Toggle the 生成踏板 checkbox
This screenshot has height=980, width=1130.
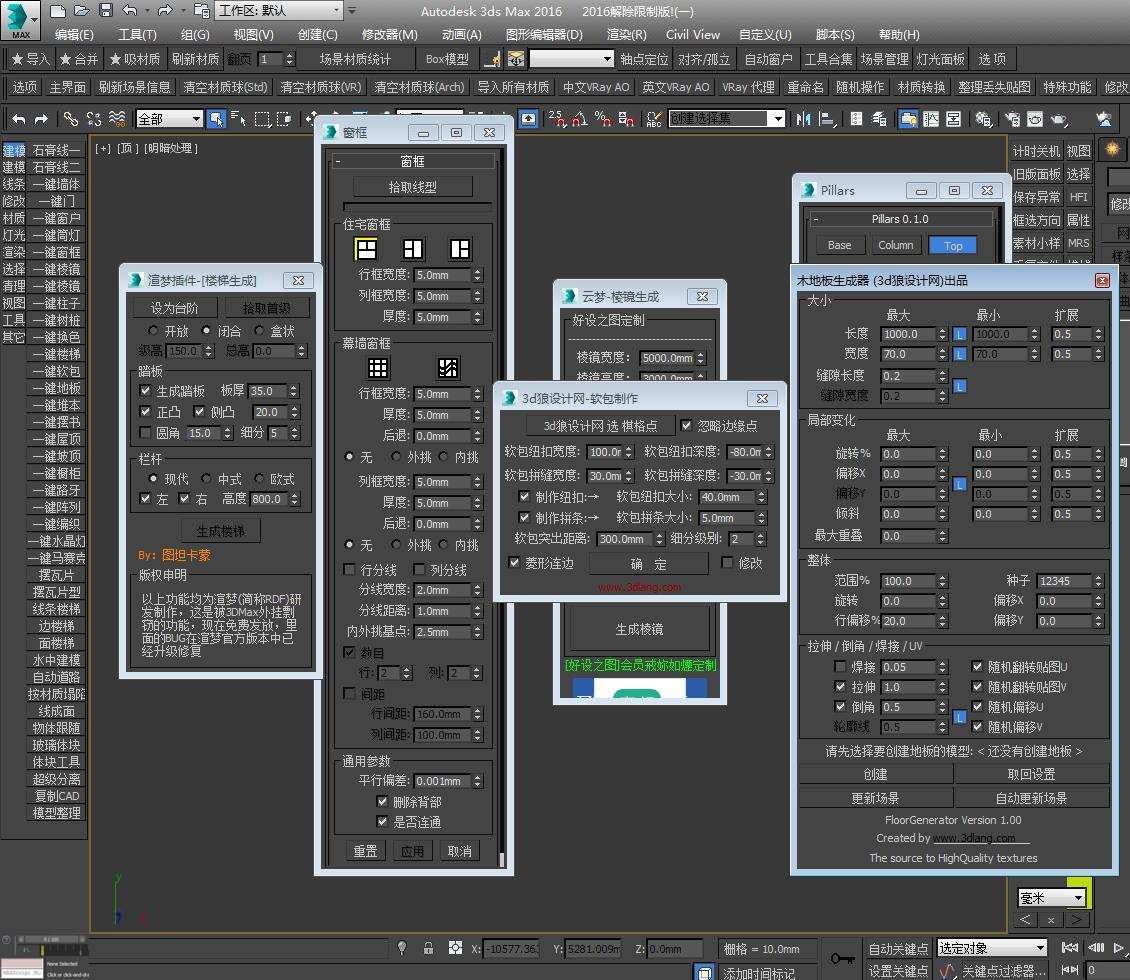pyautogui.click(x=146, y=391)
